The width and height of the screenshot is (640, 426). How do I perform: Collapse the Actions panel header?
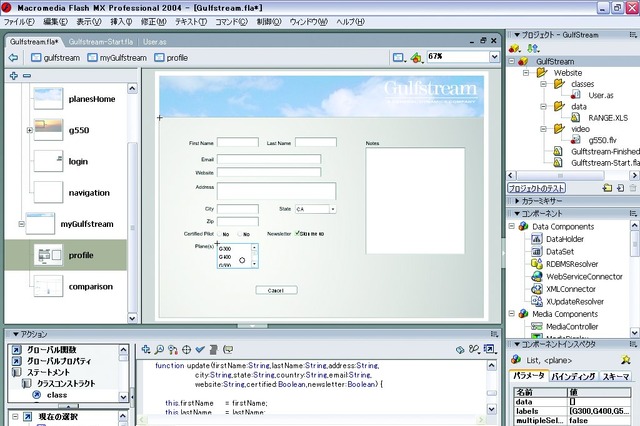coord(16,334)
